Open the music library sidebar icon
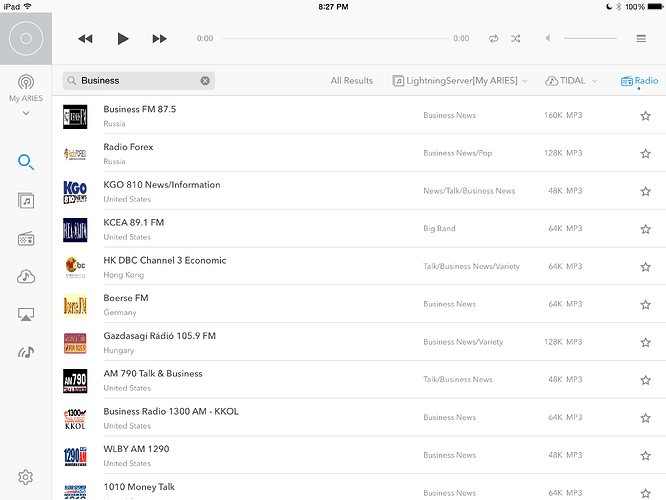The height and width of the screenshot is (500, 666). click(x=26, y=201)
